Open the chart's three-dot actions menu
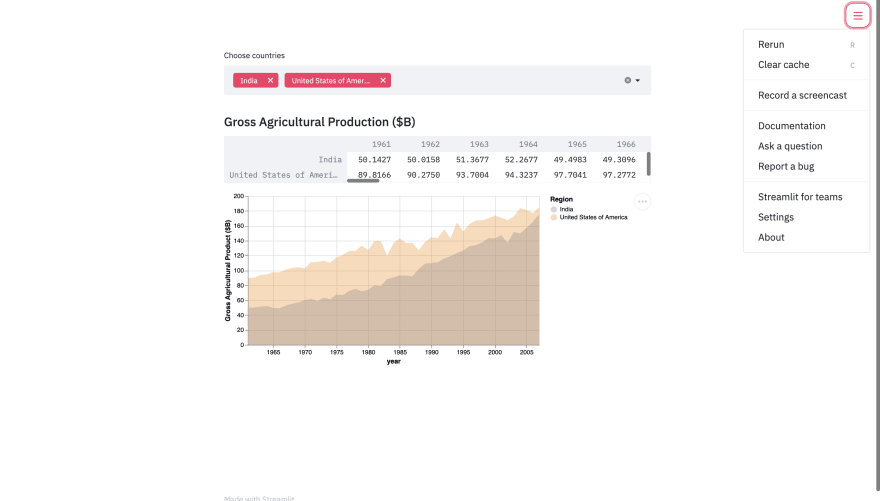This screenshot has height=501, width=880. [642, 201]
